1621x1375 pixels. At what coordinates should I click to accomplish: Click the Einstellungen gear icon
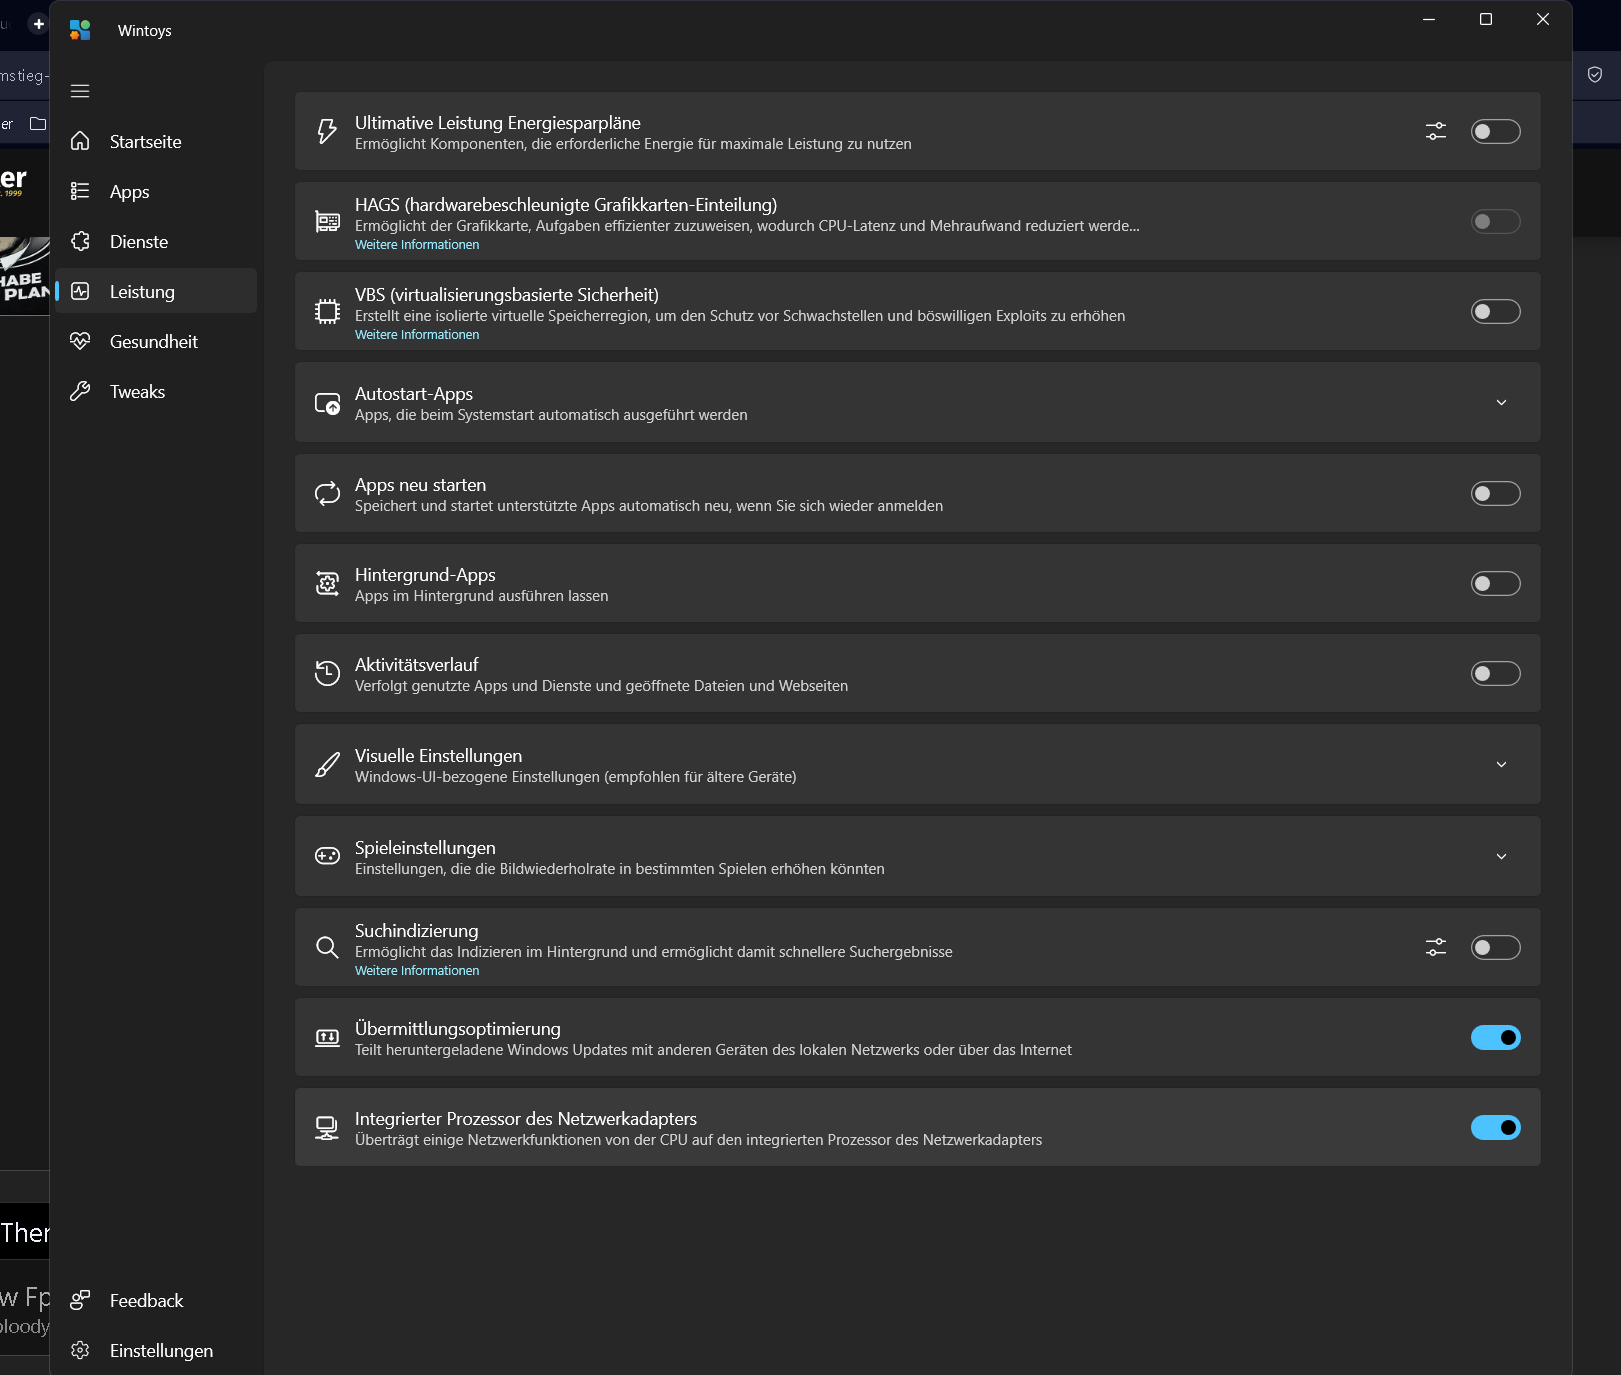[80, 1350]
